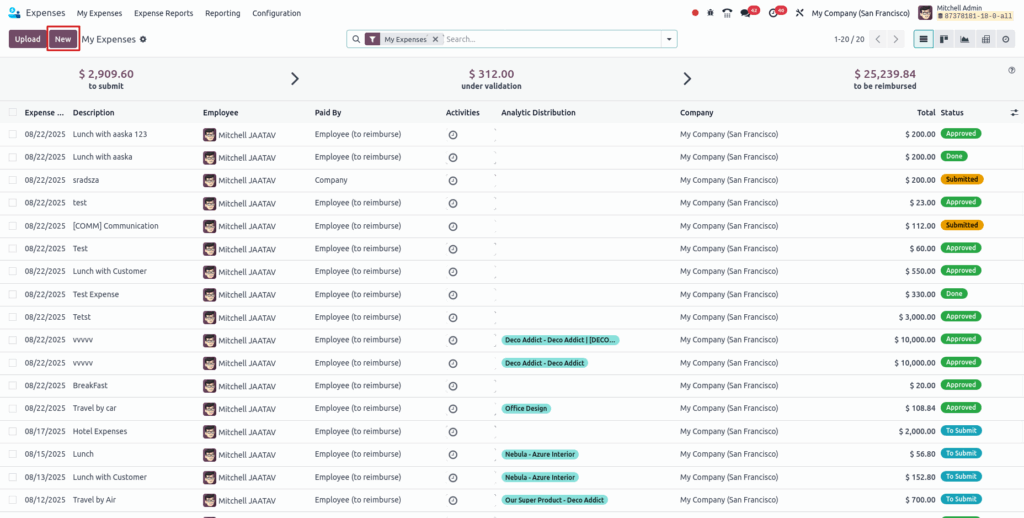
Task: Remove the My Expenses search filter
Action: click(x=436, y=39)
